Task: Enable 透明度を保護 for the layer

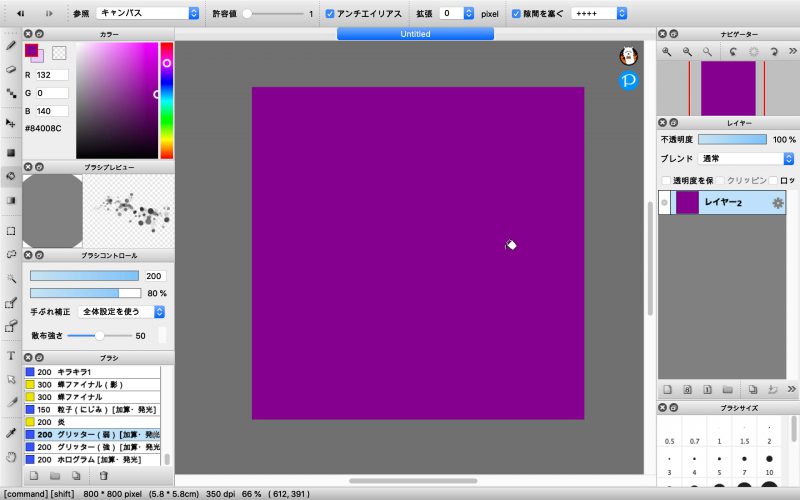Action: 666,180
